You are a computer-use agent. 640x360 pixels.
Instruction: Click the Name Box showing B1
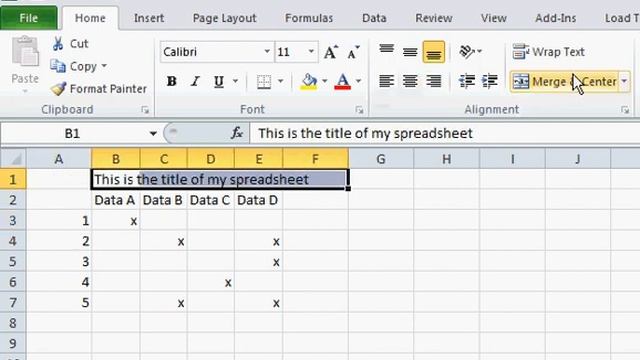tap(73, 133)
